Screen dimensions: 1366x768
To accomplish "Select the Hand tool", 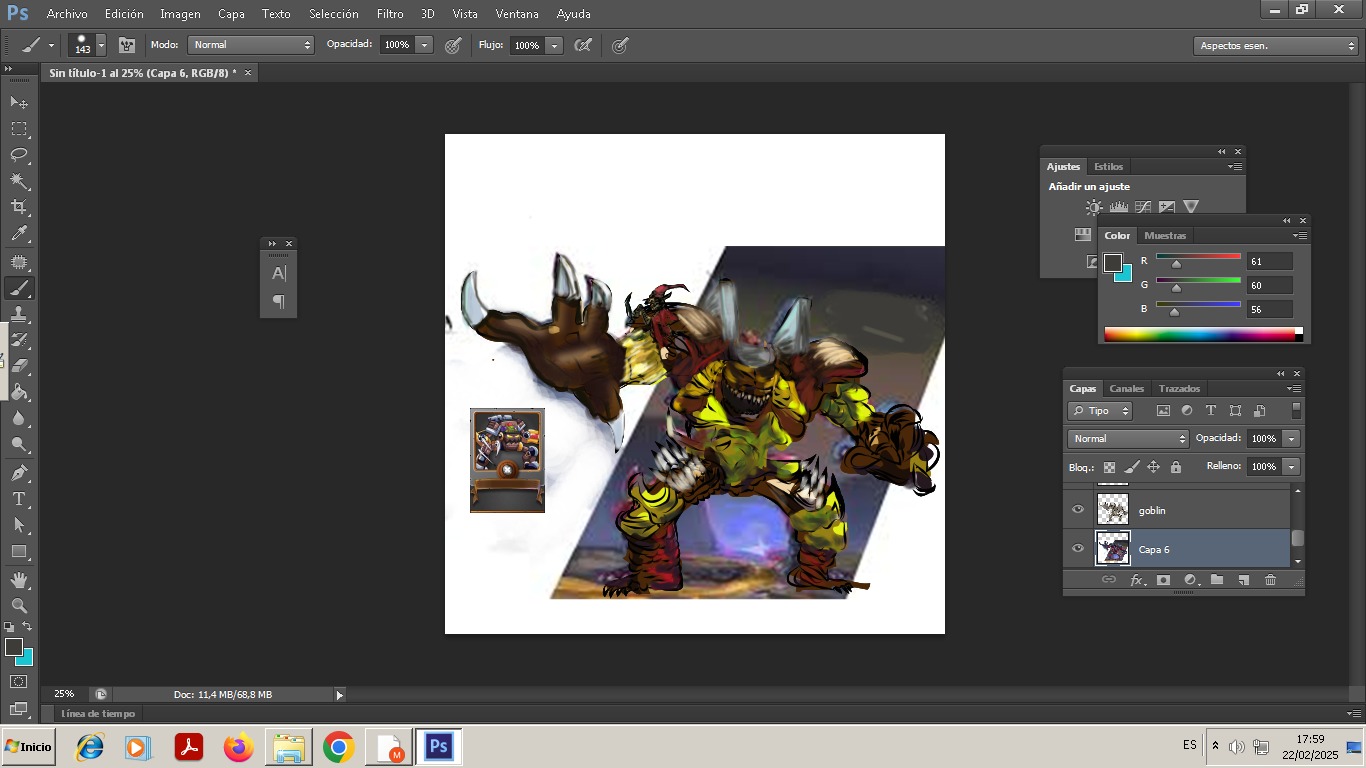I will [19, 579].
